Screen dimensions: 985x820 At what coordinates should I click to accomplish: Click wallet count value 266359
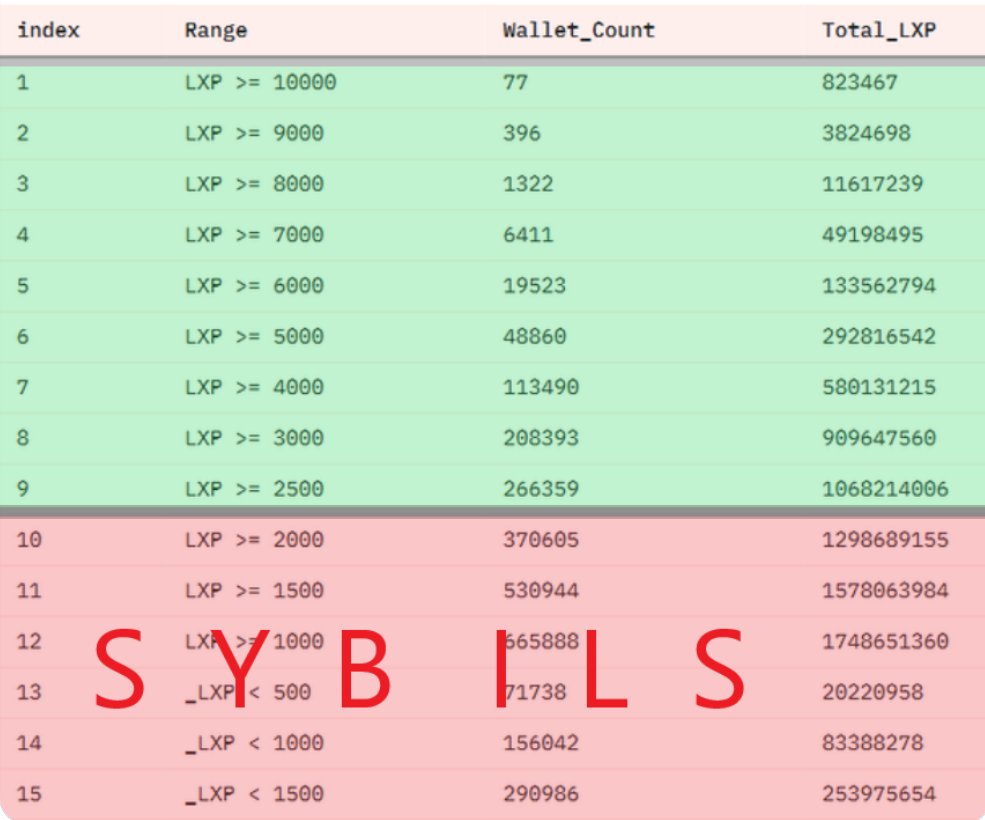point(540,488)
